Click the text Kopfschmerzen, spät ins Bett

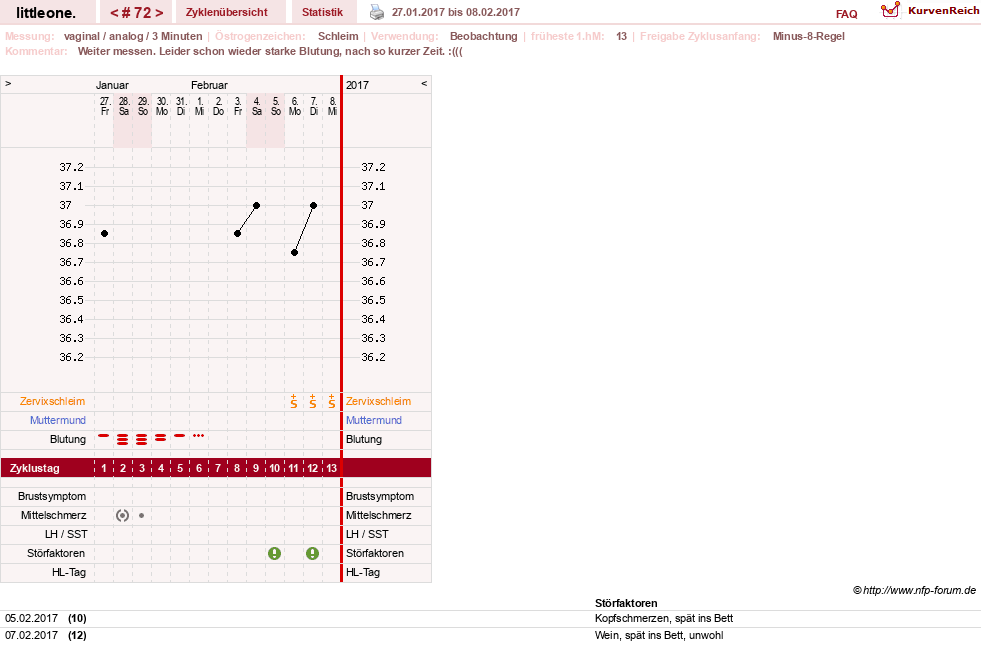[664, 619]
